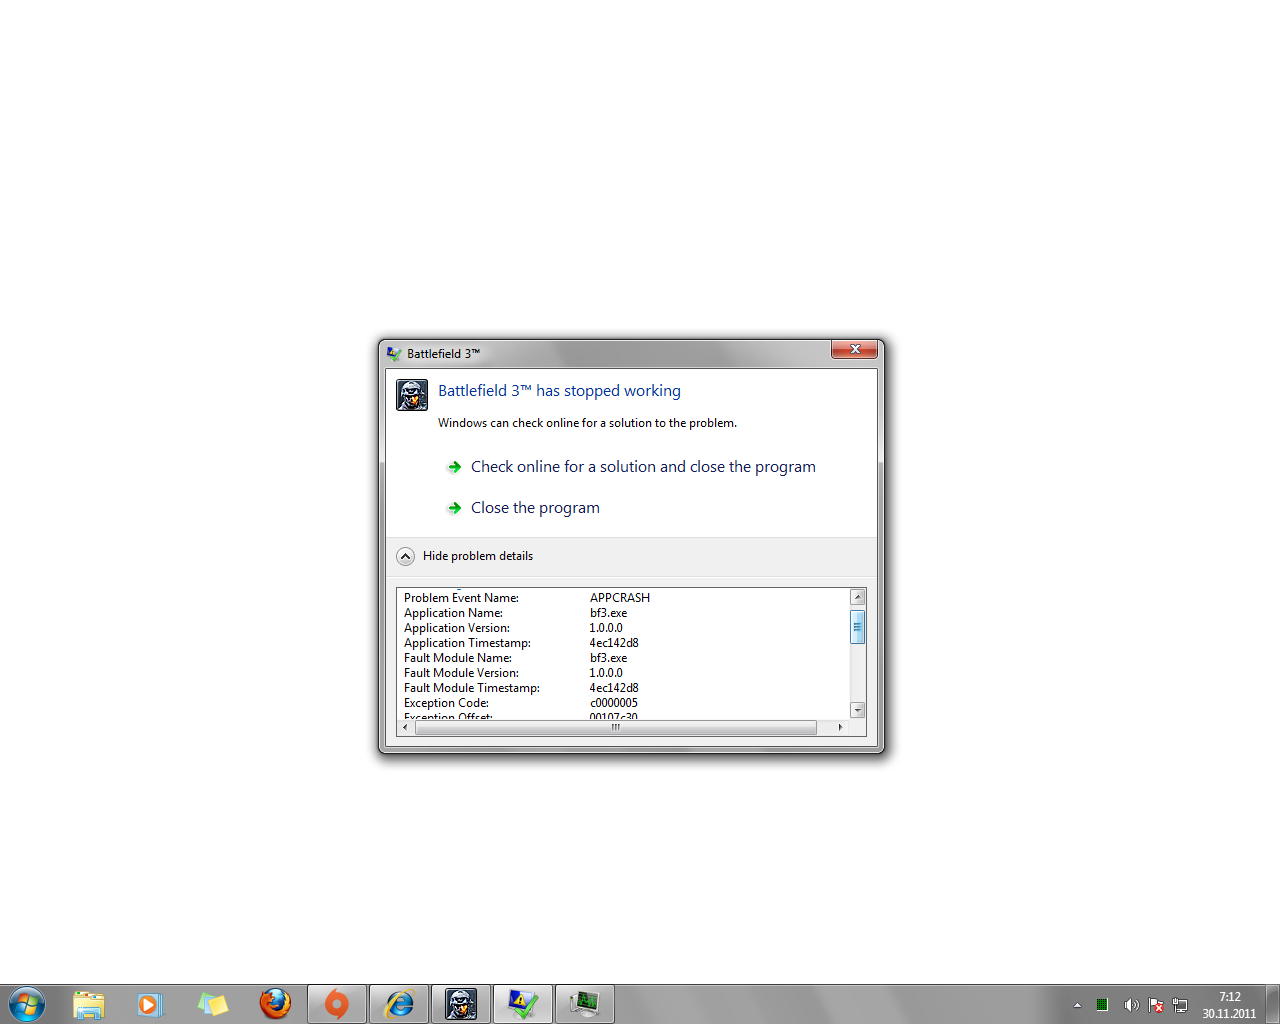Select the Application Timestamp value 4ec142d8

click(613, 643)
